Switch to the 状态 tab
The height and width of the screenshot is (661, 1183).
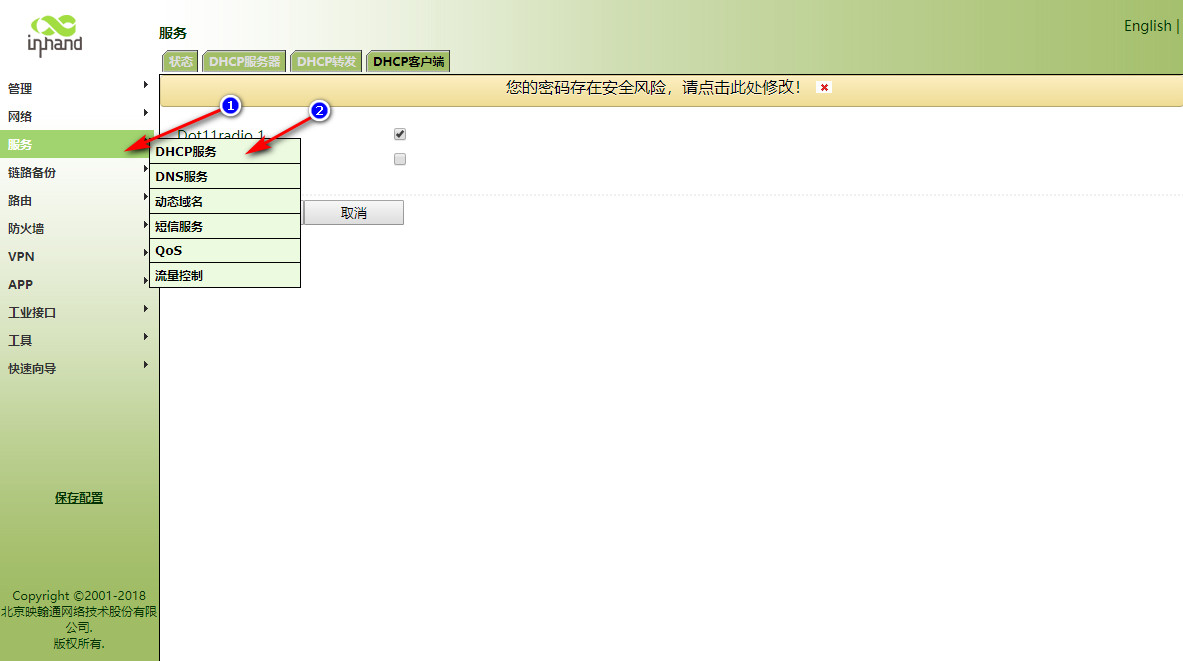coord(180,61)
